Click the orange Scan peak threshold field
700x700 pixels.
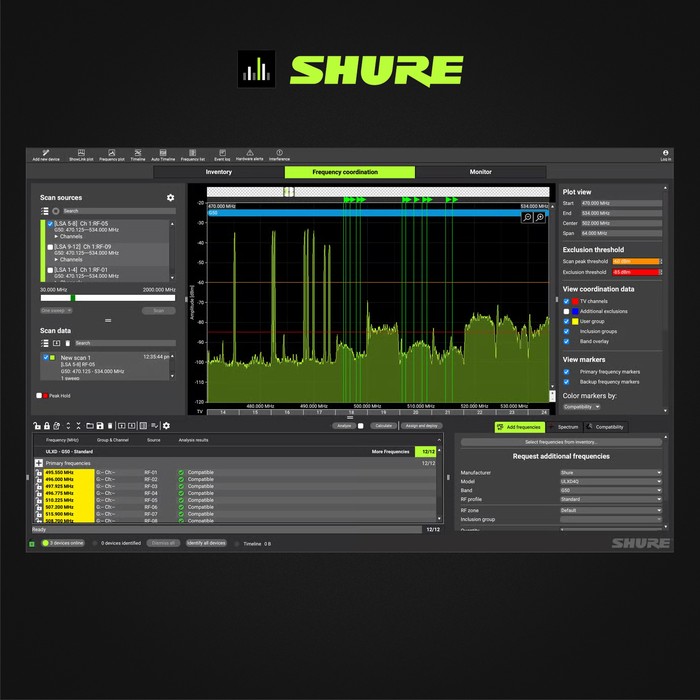click(x=636, y=262)
